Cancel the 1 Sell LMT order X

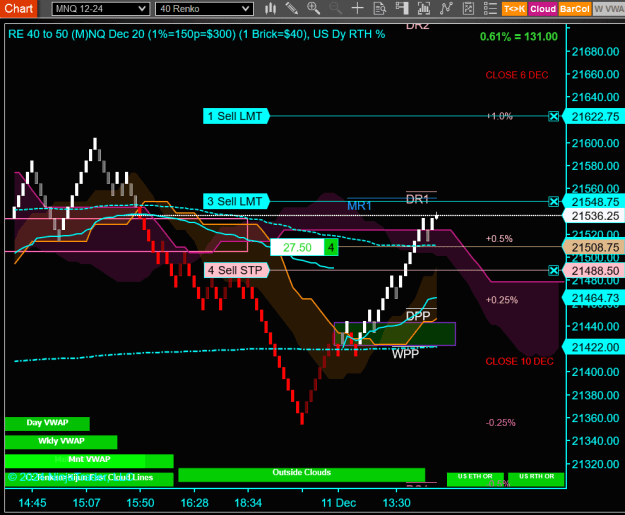pyautogui.click(x=554, y=116)
